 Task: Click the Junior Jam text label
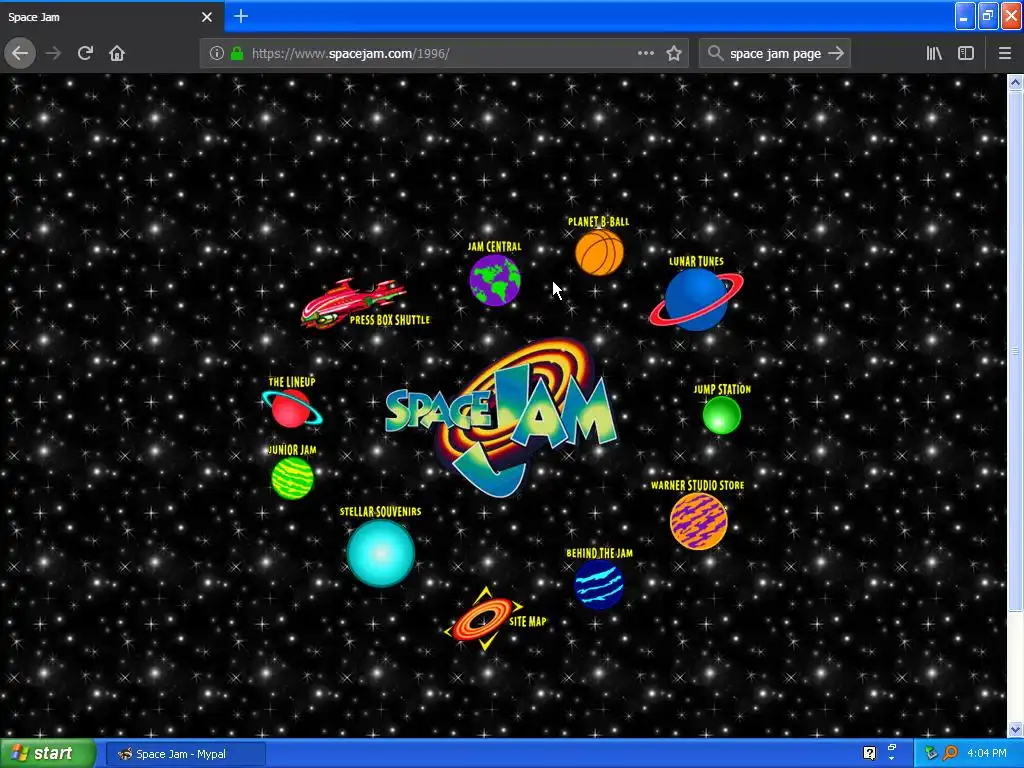point(292,450)
